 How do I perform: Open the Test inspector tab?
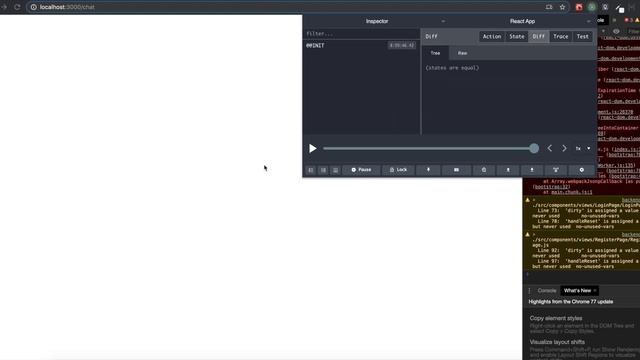(x=582, y=36)
